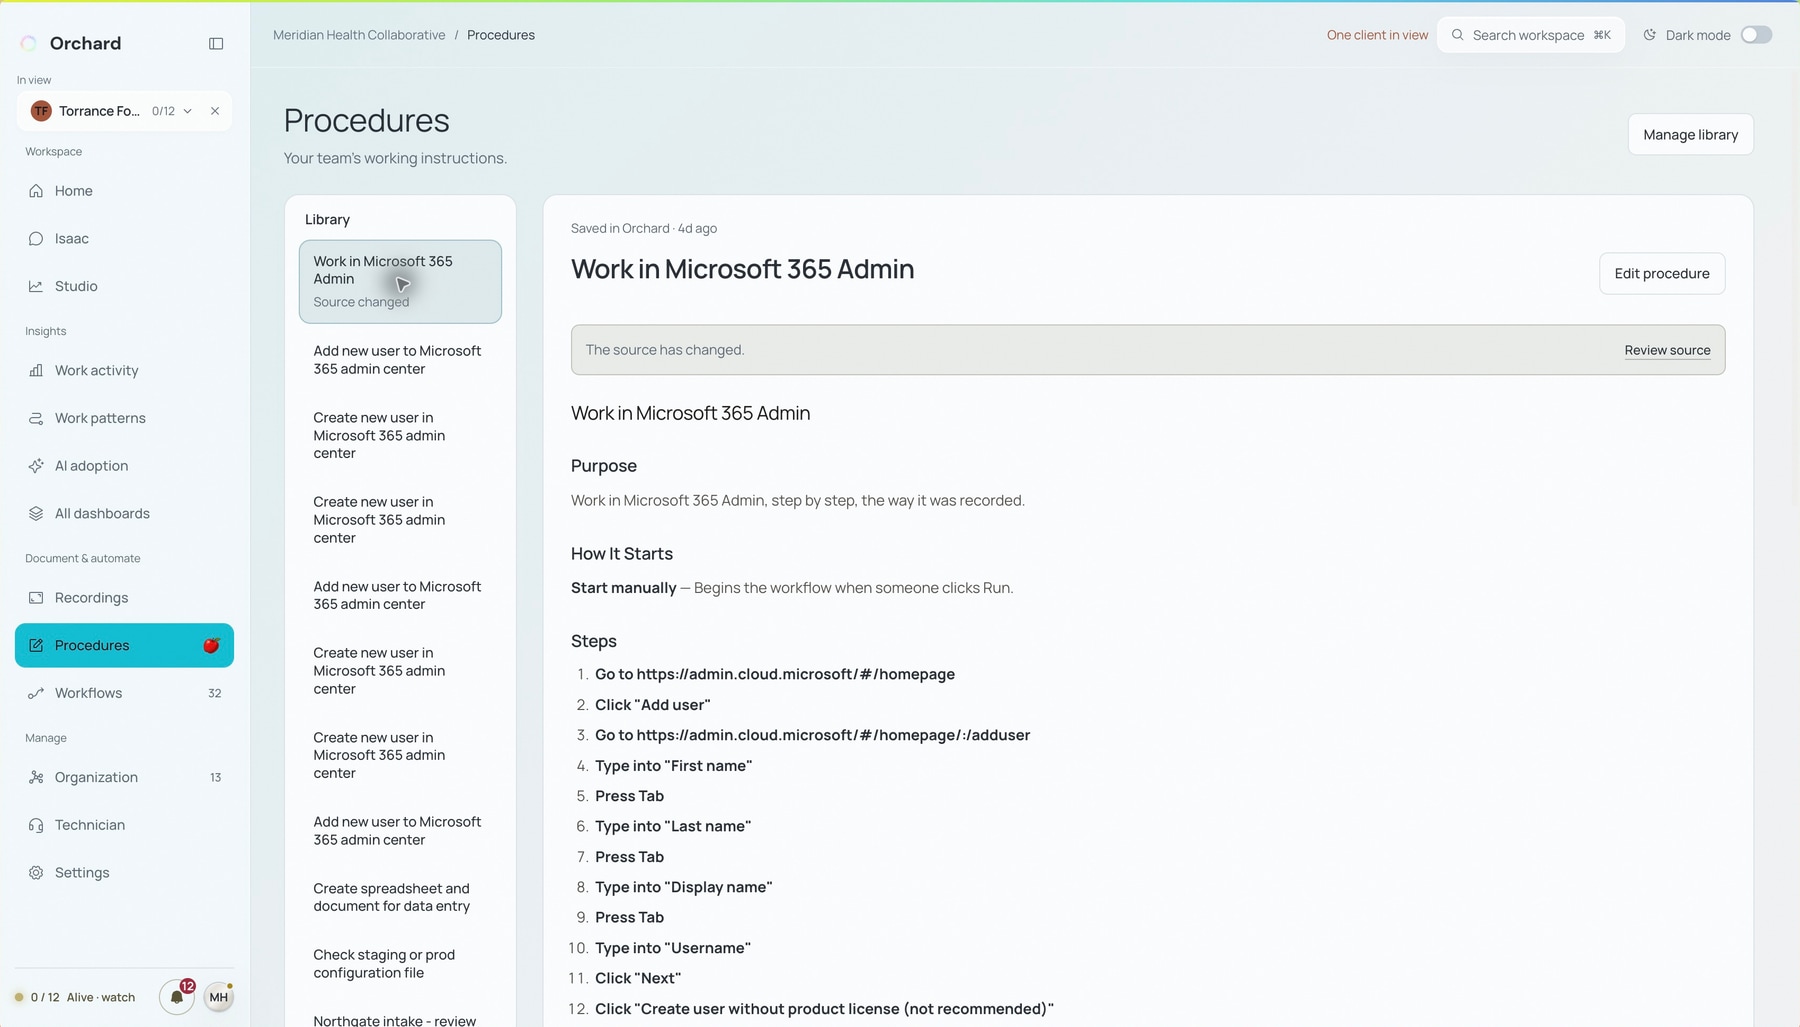Open All dashboards page
Image resolution: width=1800 pixels, height=1027 pixels.
[124, 514]
